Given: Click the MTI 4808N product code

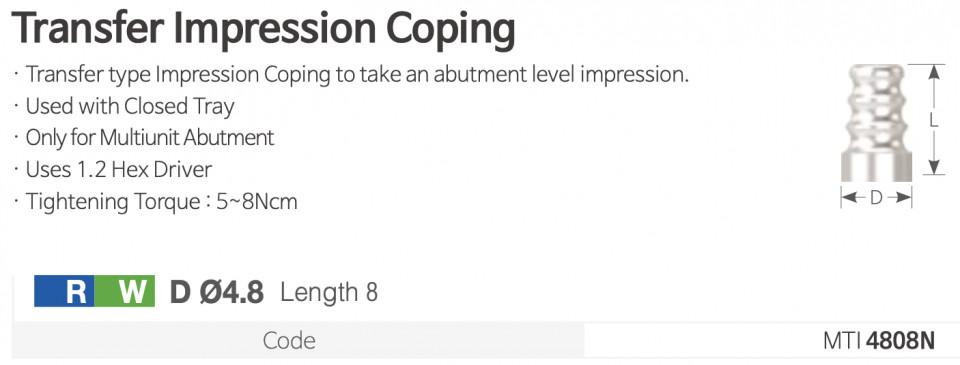Looking at the screenshot, I should [879, 342].
